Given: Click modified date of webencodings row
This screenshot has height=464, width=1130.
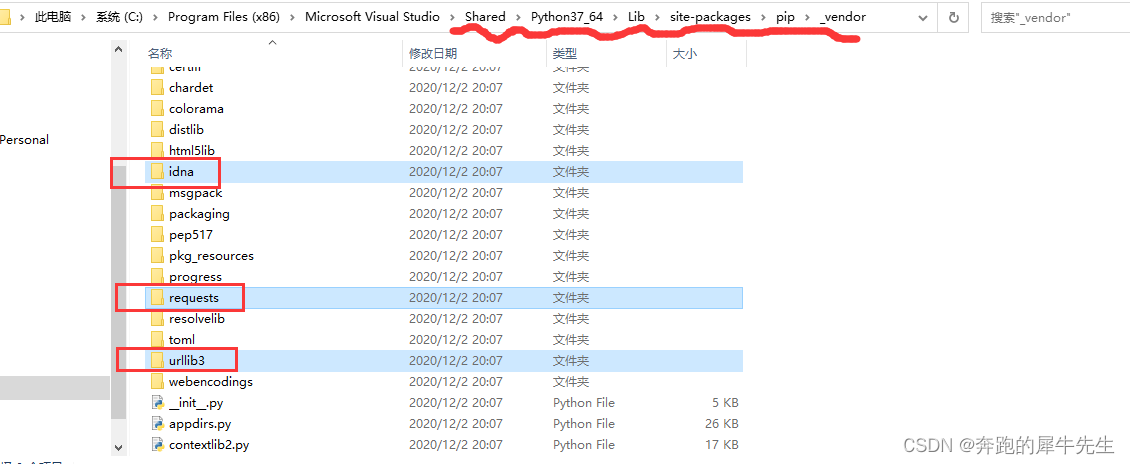Looking at the screenshot, I should (x=455, y=382).
